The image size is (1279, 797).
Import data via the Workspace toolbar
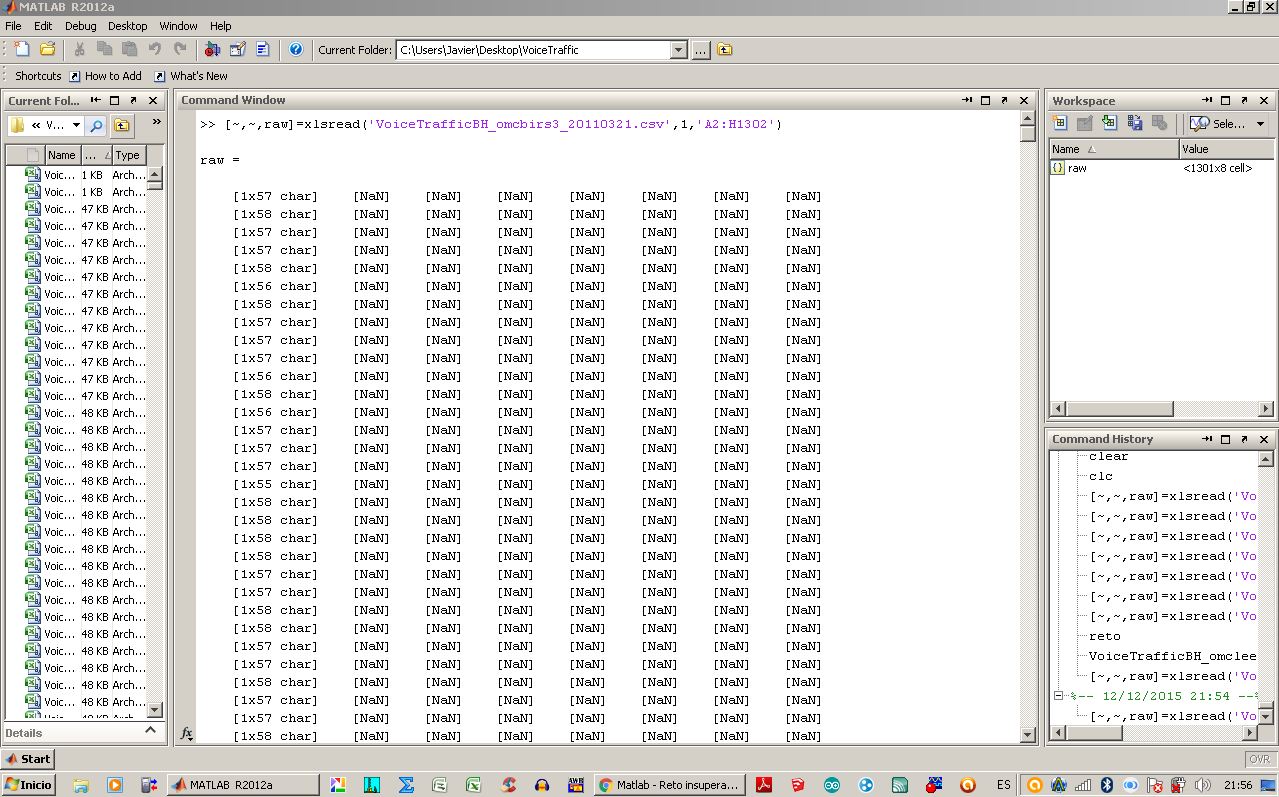tap(1110, 123)
